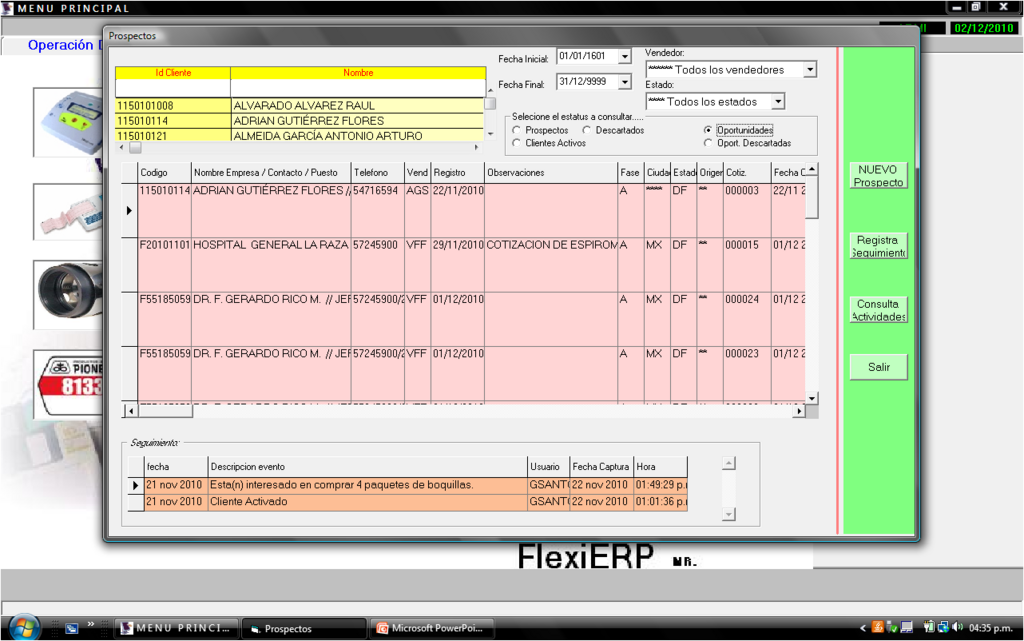Click the Observaciones column header
This screenshot has height=641, width=1024.
[550, 173]
